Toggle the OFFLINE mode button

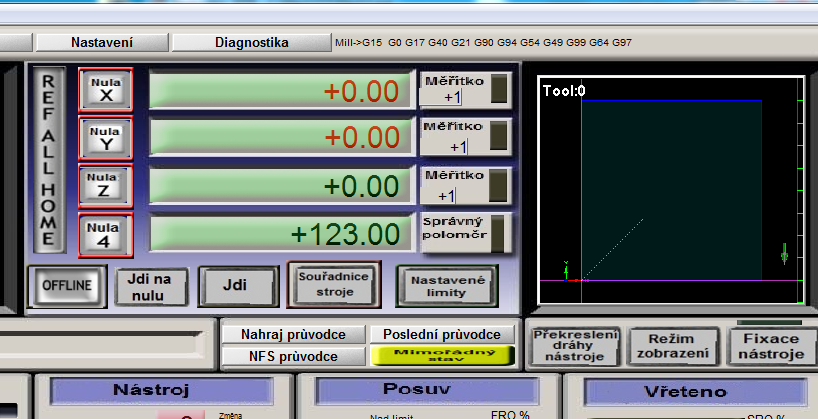point(67,285)
